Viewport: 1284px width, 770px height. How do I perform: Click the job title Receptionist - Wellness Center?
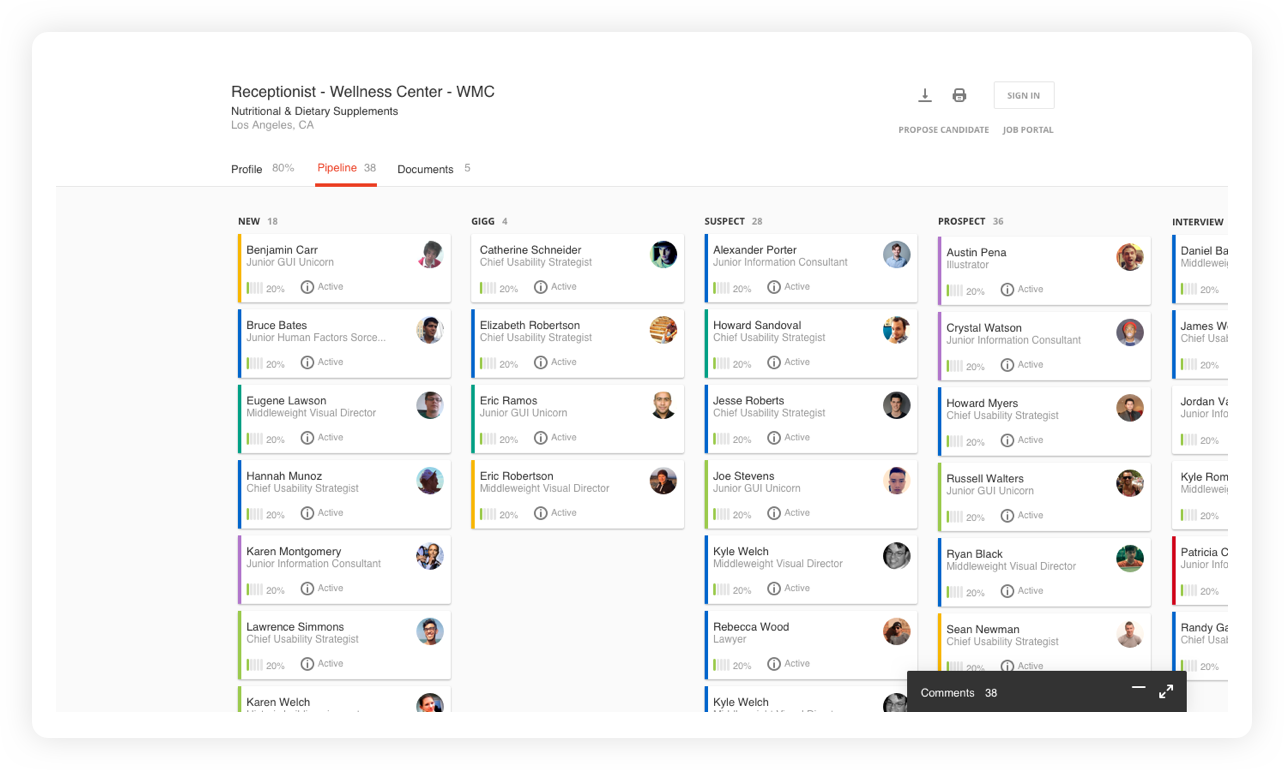pos(363,92)
